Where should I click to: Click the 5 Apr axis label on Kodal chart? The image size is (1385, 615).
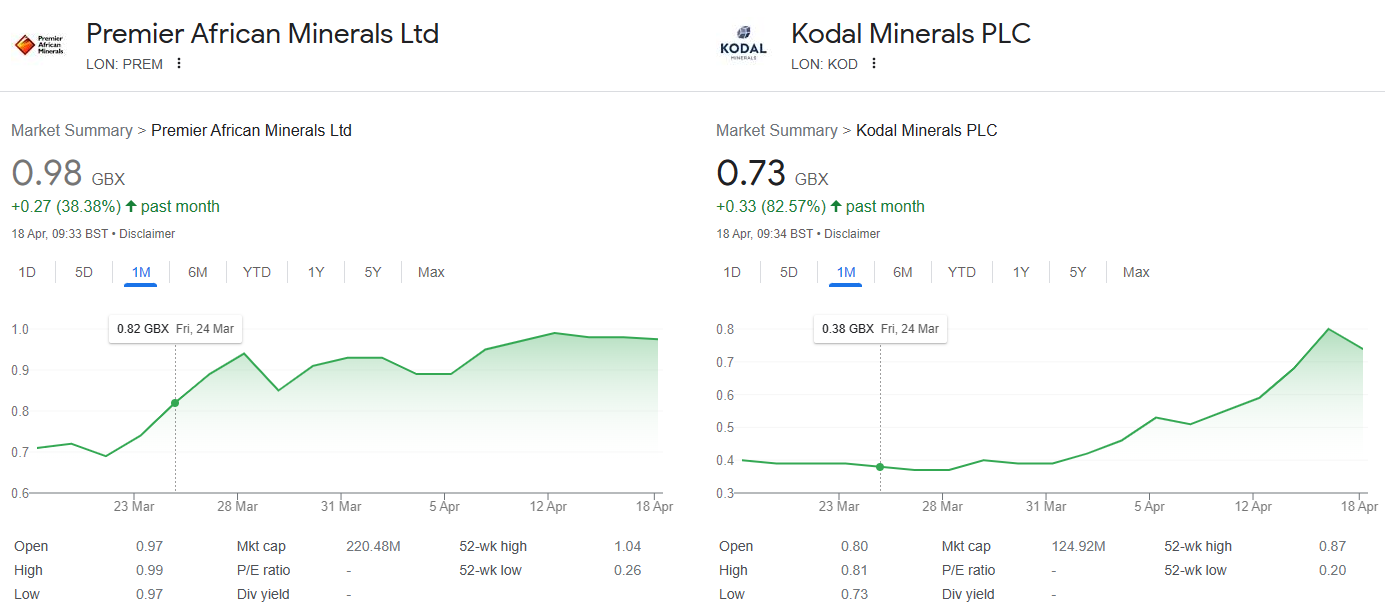pos(1149,506)
